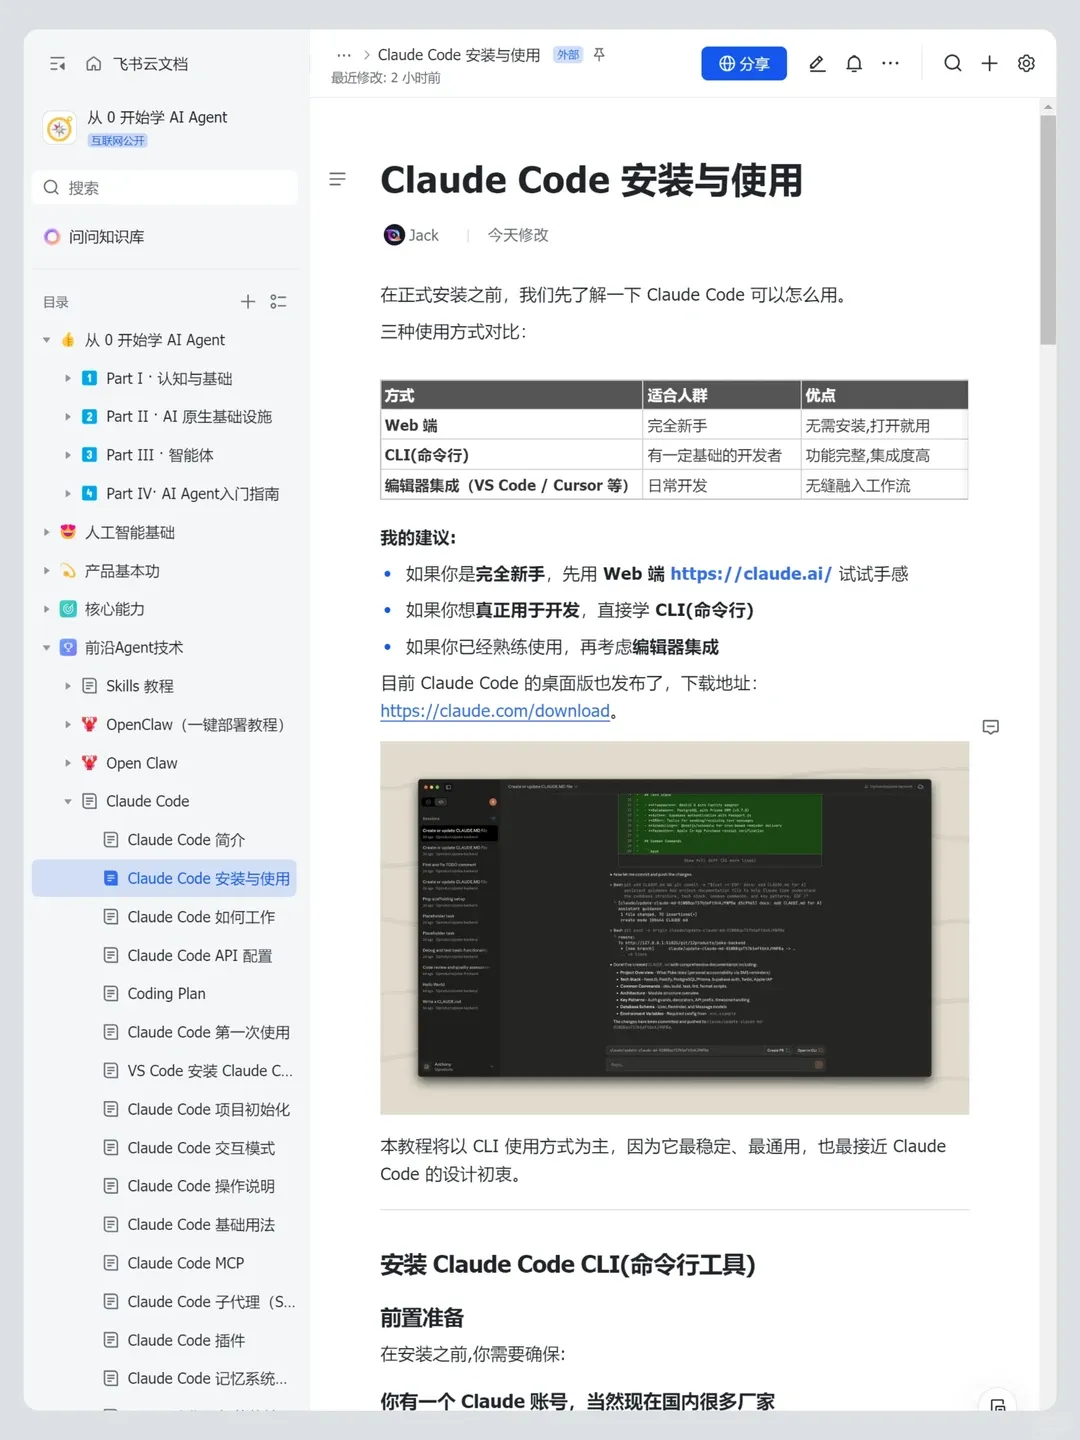The width and height of the screenshot is (1080, 1440).
Task: Add a comment via the comment icon
Action: (991, 727)
